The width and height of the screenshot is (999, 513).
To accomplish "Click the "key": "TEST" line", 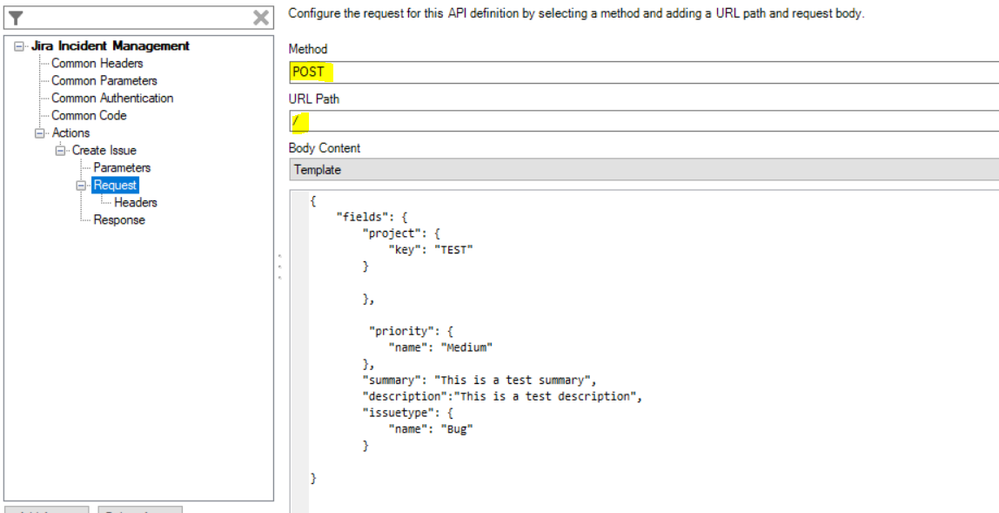I will (431, 250).
